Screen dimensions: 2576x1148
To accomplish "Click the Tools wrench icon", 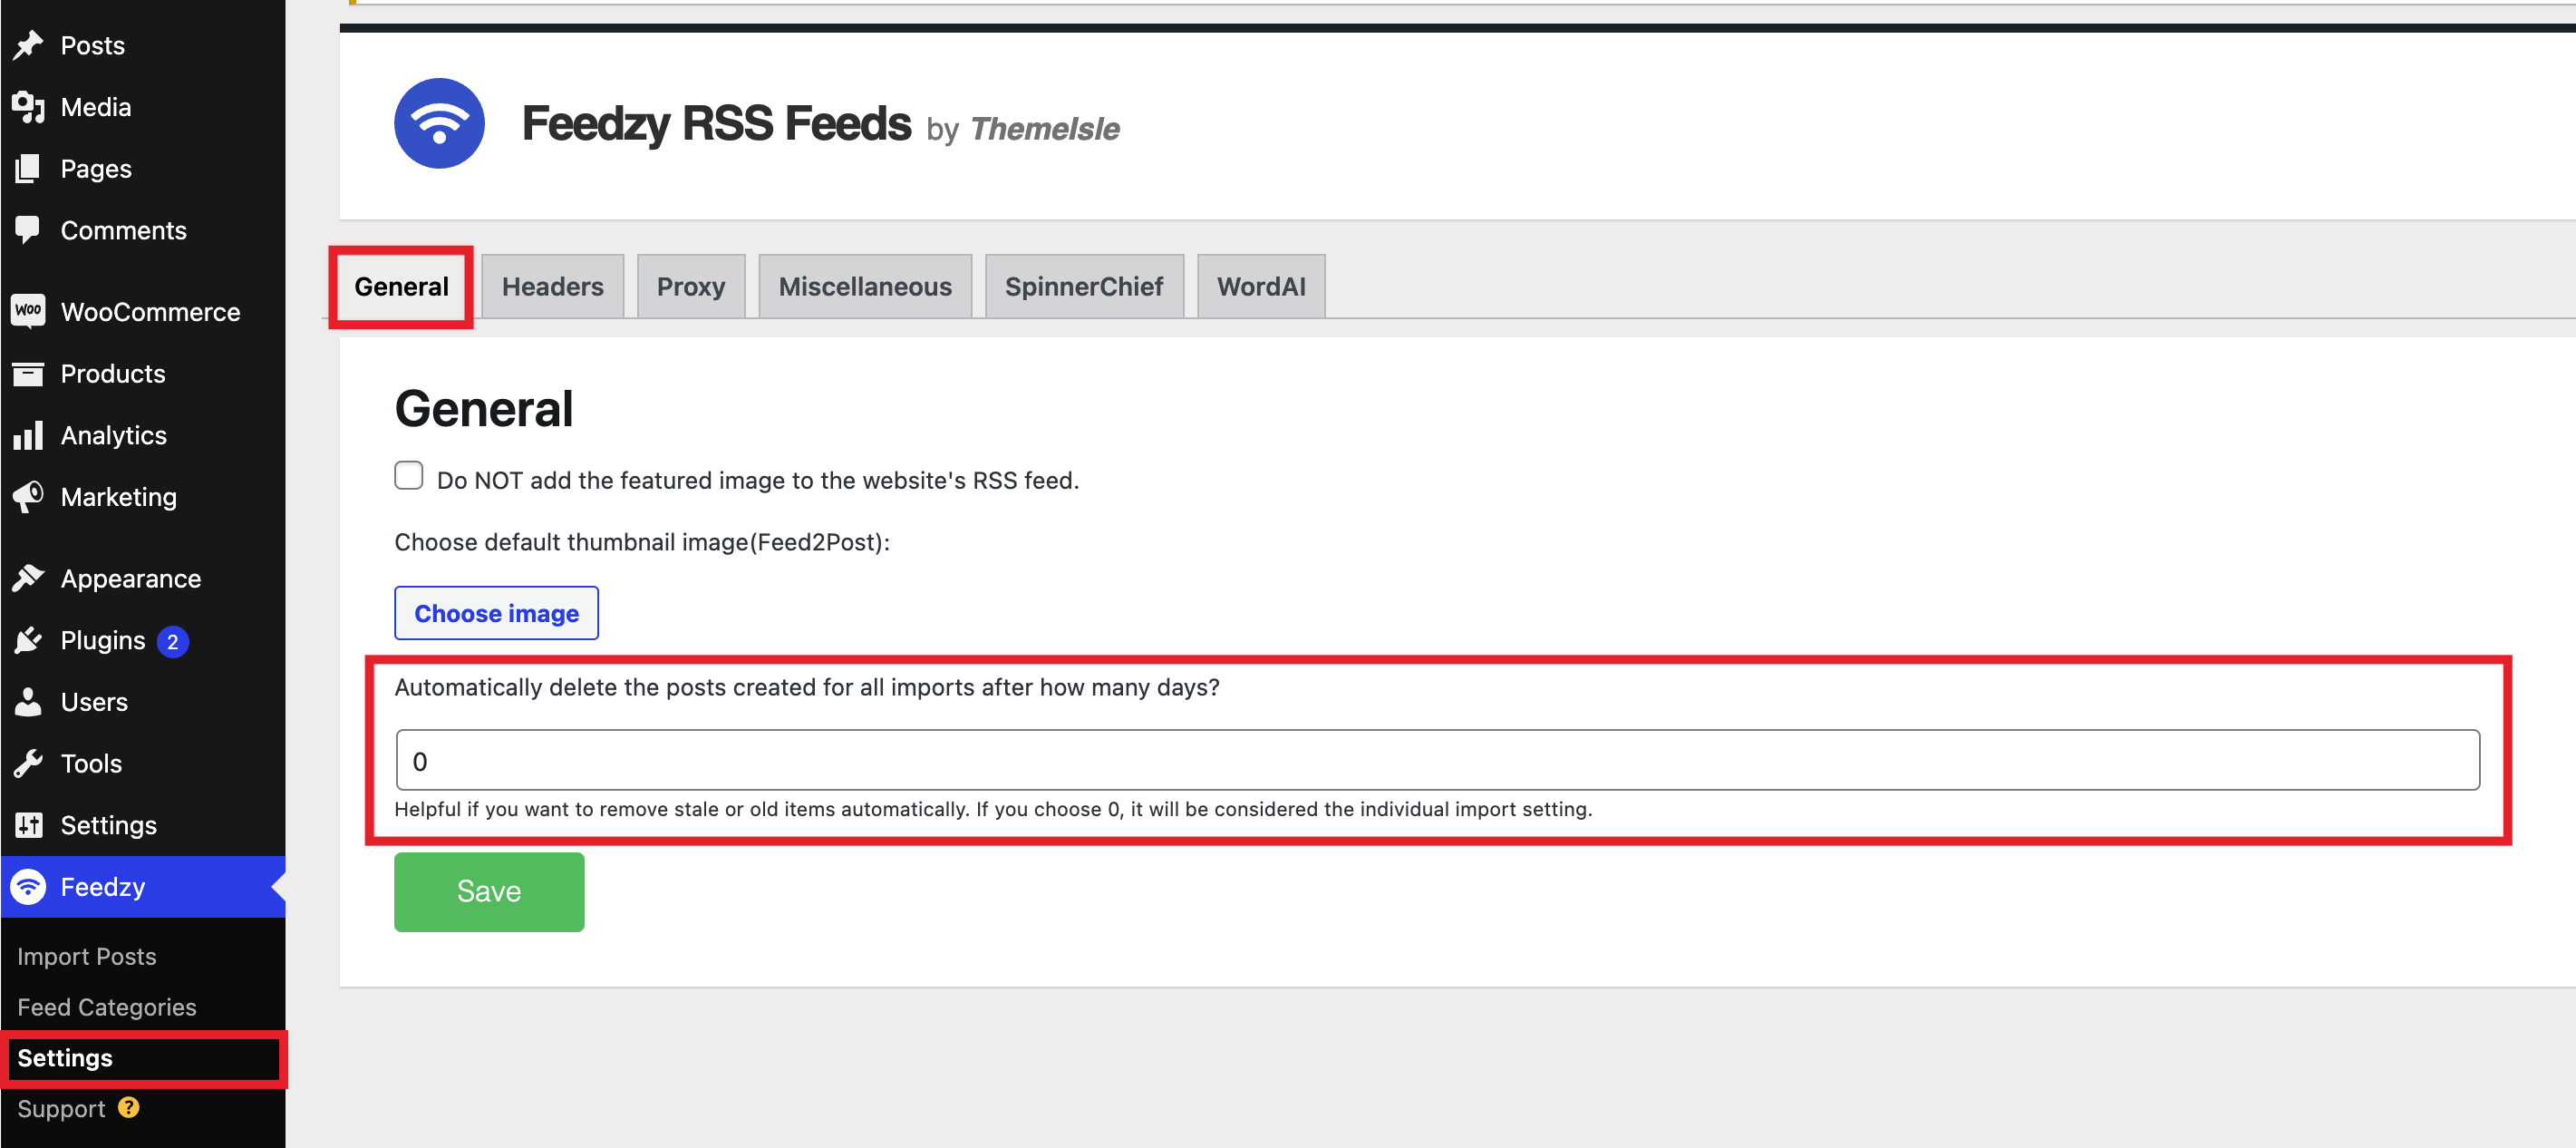I will click(28, 763).
